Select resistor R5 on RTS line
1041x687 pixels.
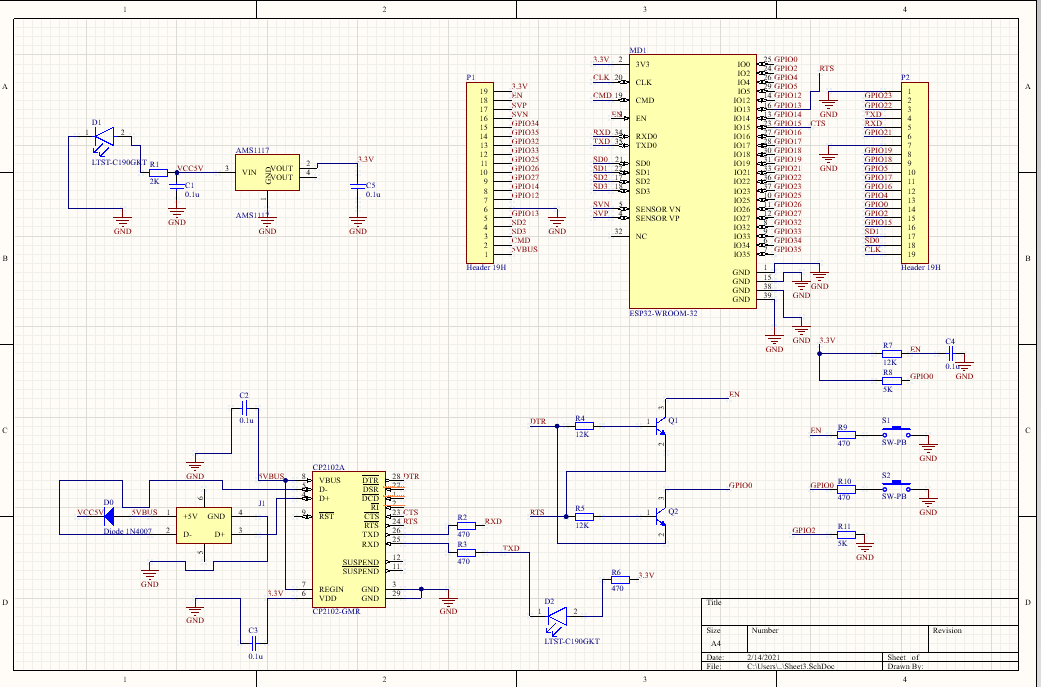click(584, 516)
